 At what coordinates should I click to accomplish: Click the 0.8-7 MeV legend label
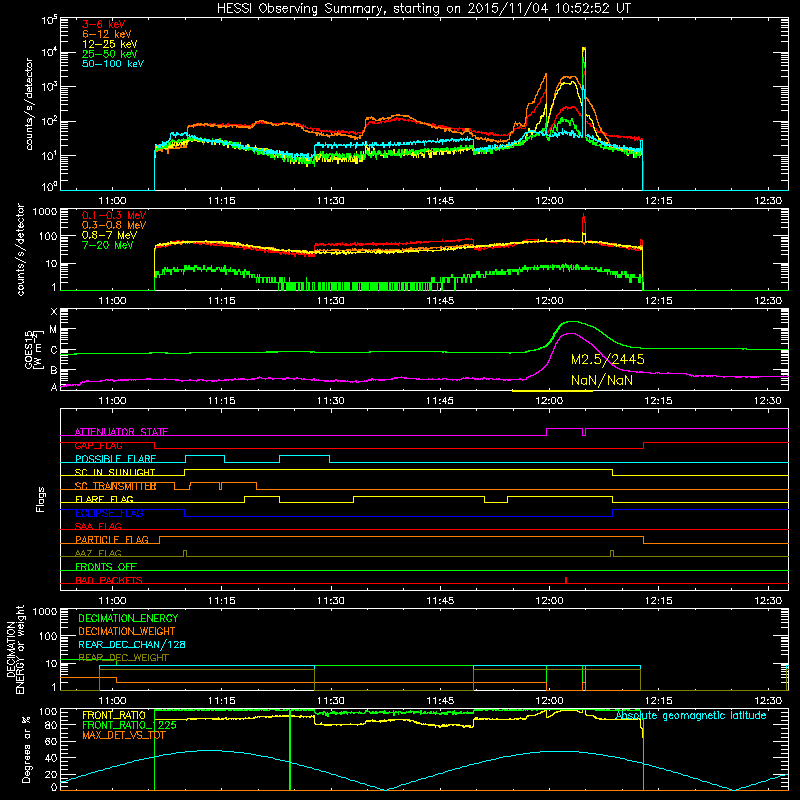coord(109,235)
